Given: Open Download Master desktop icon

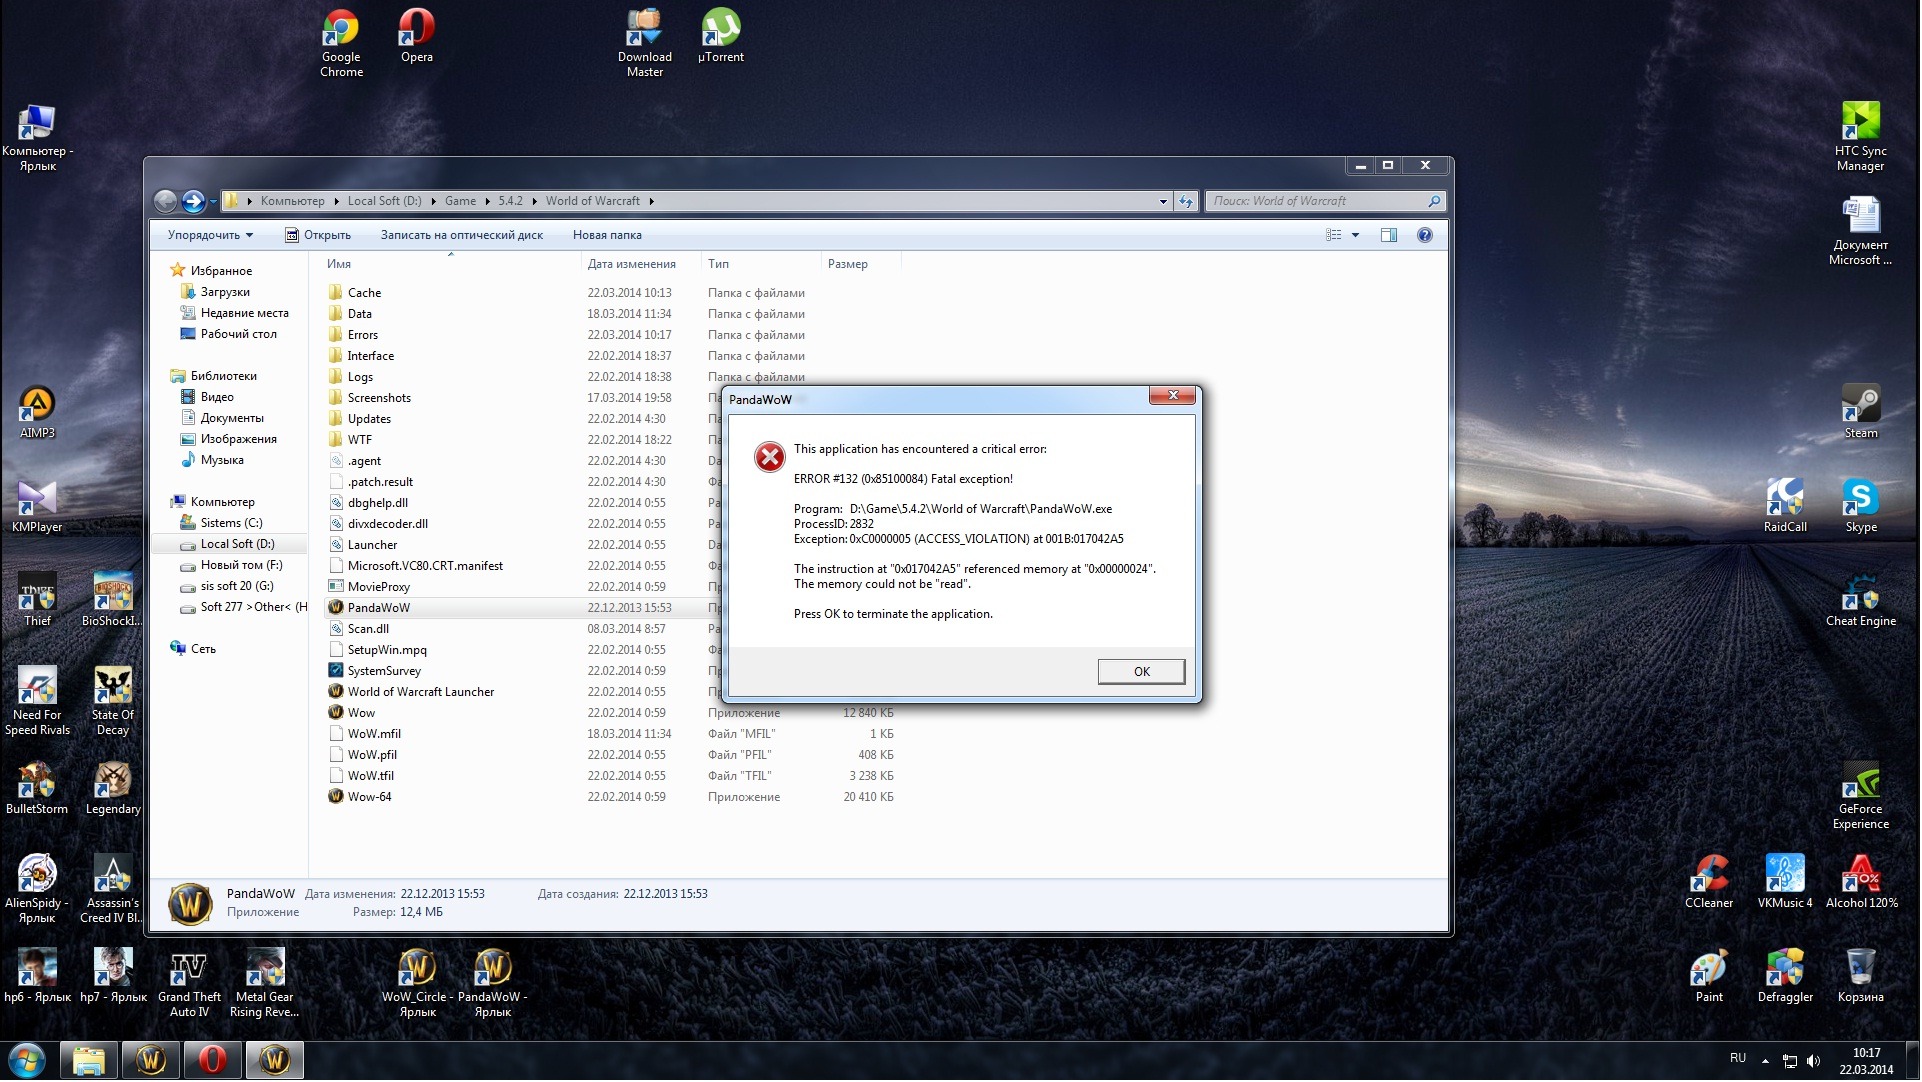Looking at the screenshot, I should click(645, 43).
